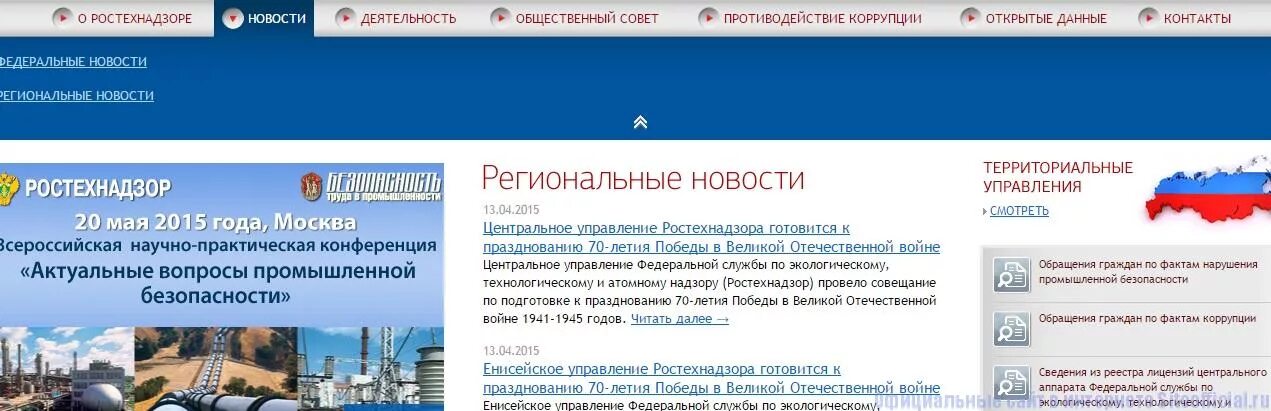Click first news date 13.04.2015
The height and width of the screenshot is (411, 1271).
pyautogui.click(x=511, y=210)
